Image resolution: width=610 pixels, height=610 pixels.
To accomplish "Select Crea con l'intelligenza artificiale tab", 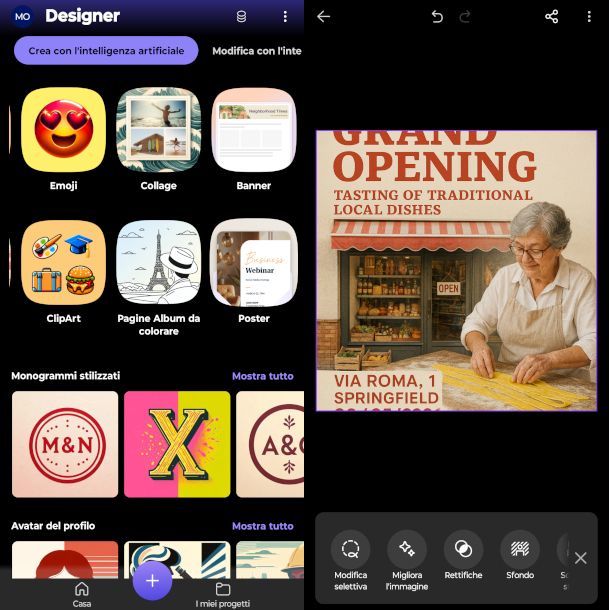I will [x=106, y=51].
